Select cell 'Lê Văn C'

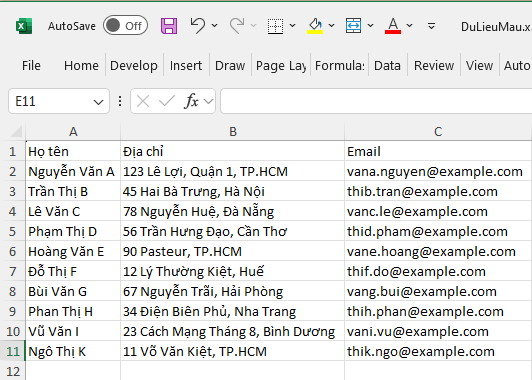click(73, 211)
